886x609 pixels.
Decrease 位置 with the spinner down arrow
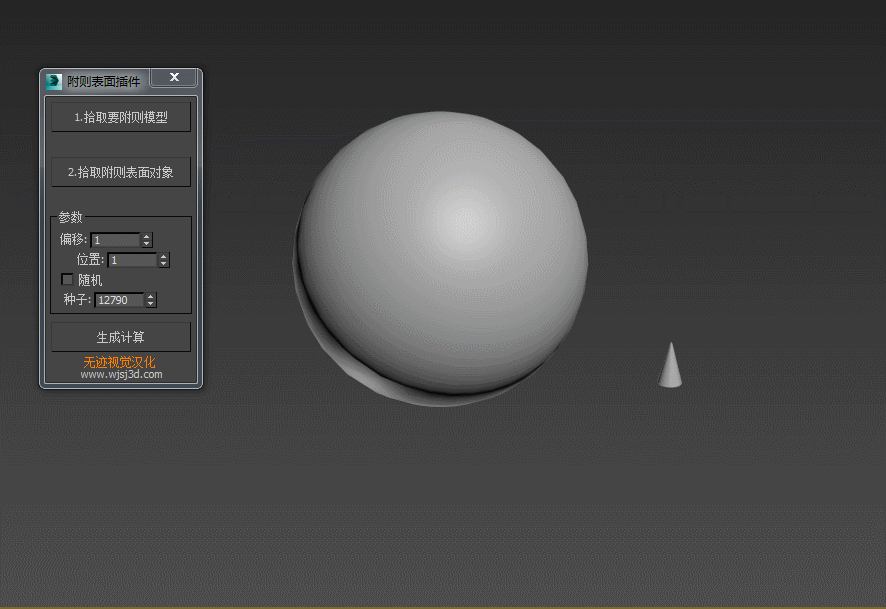164,264
